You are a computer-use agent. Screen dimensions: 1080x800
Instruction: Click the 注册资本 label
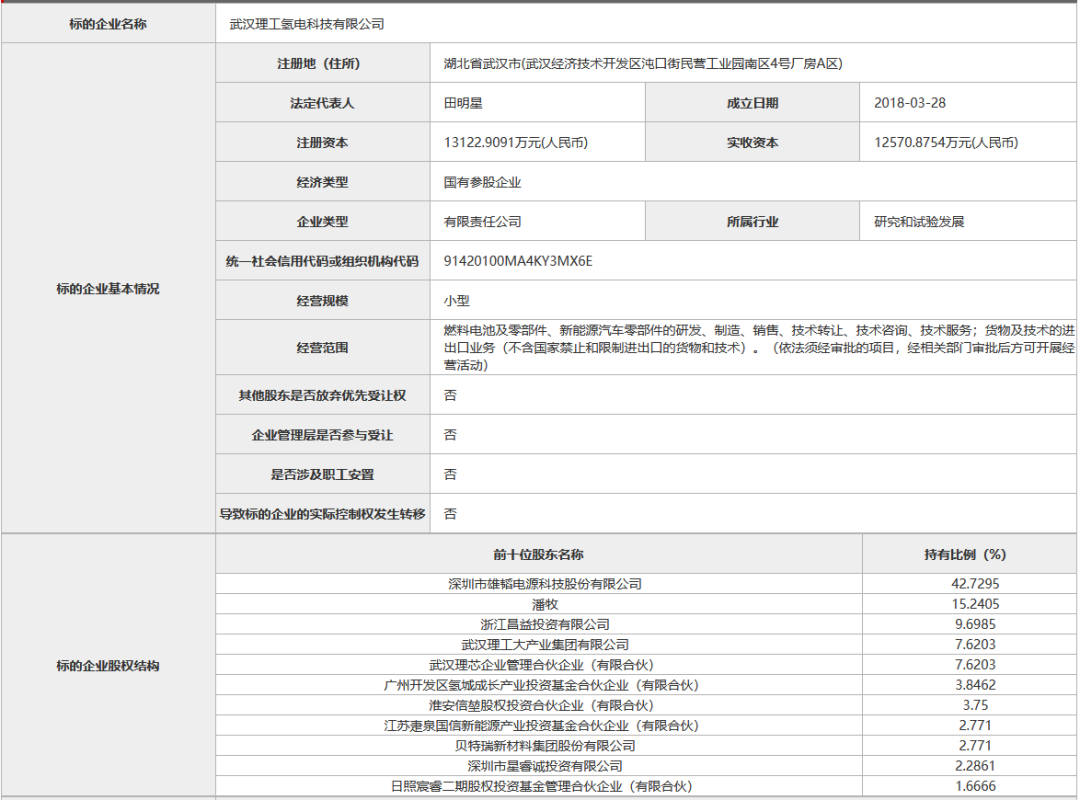coord(322,143)
